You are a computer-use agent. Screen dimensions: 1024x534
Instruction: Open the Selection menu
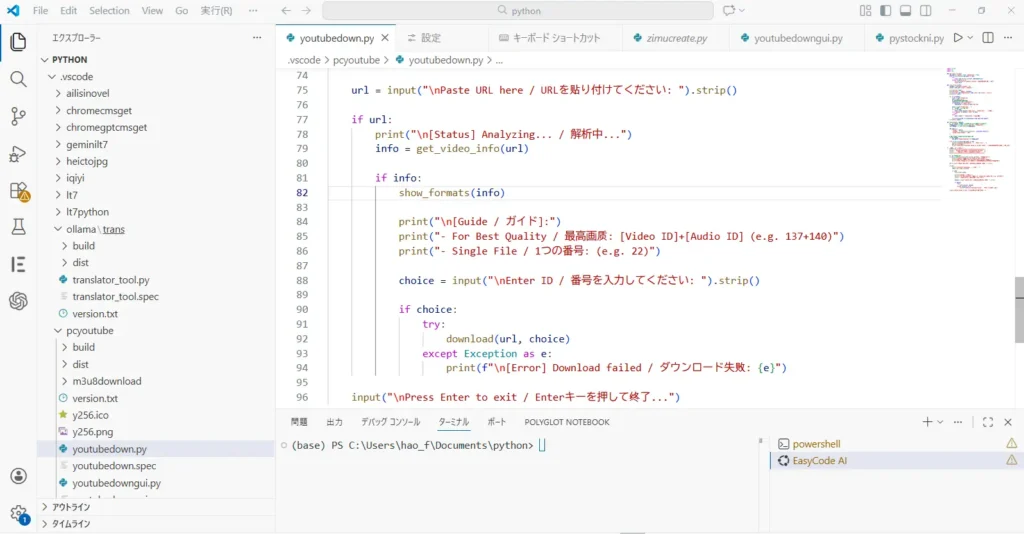(109, 10)
